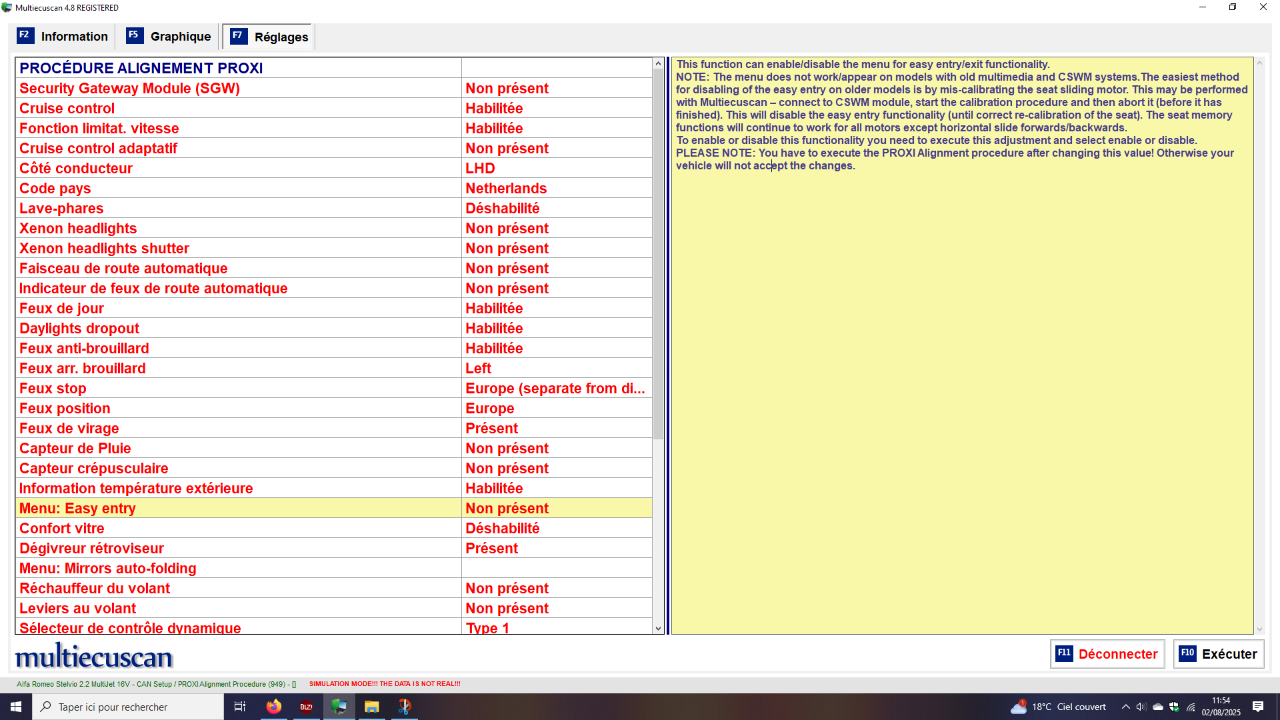The width and height of the screenshot is (1280, 720).
Task: Click the multiecuscan logo
Action: (94, 656)
